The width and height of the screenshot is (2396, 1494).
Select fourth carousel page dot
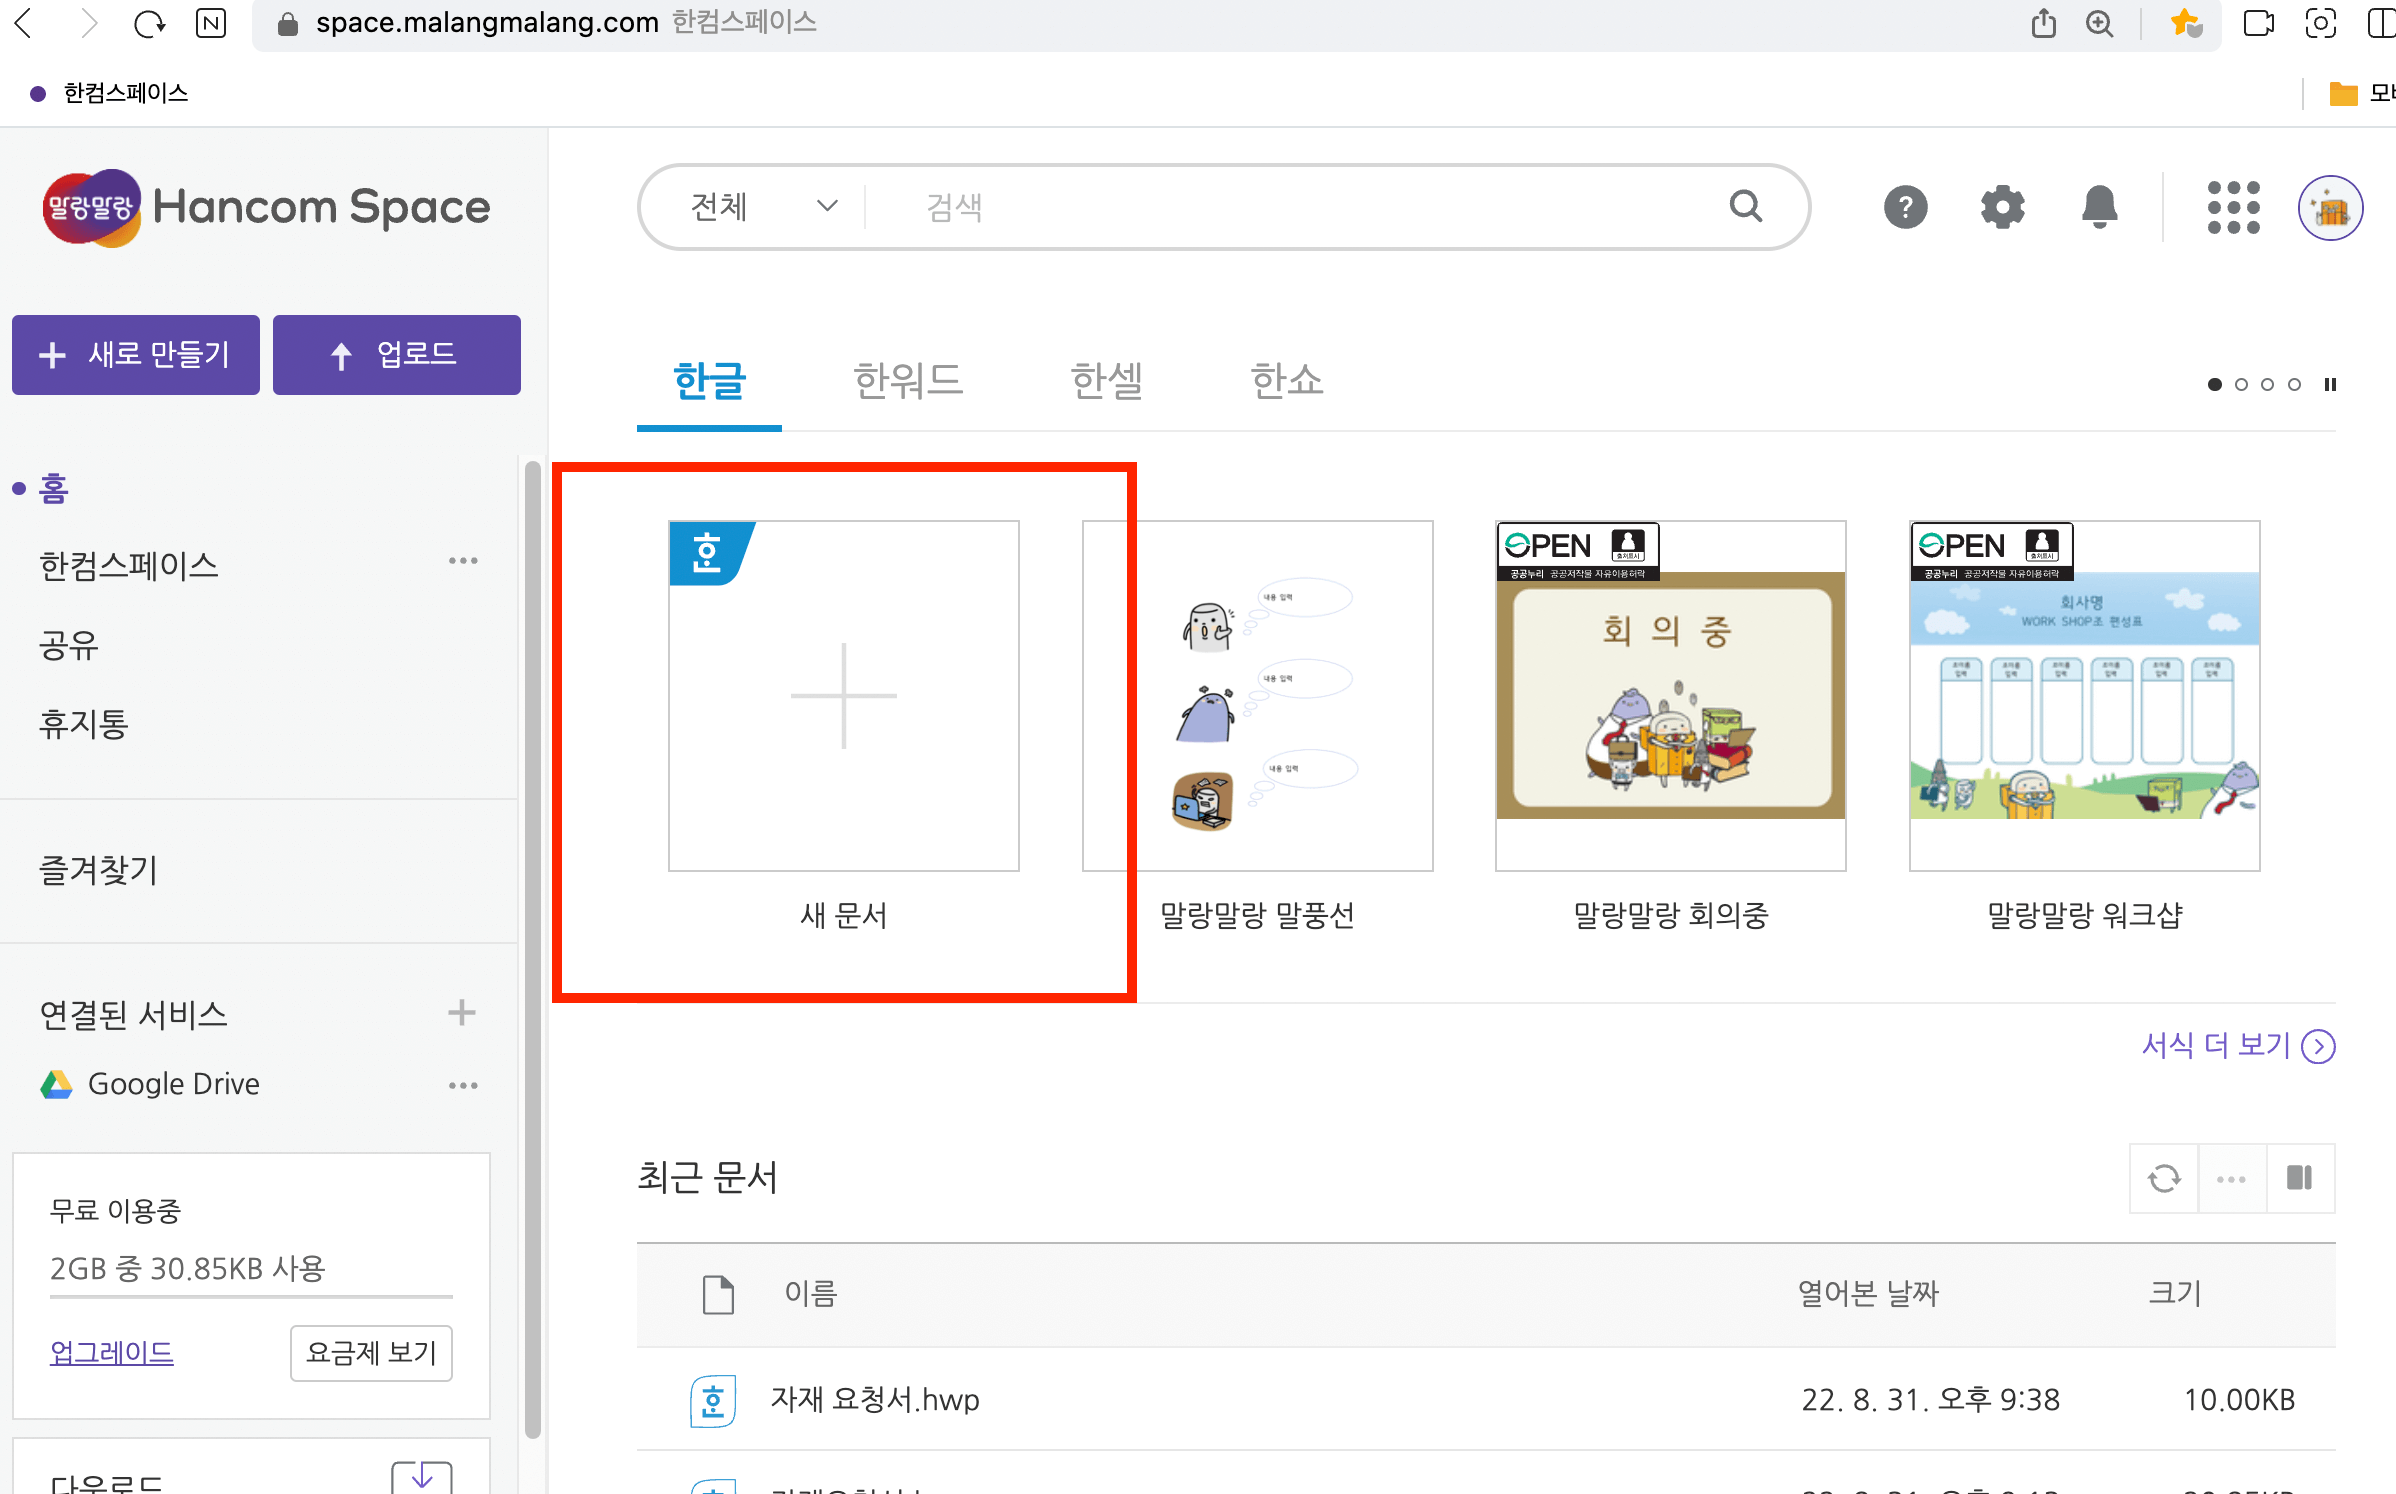click(2295, 385)
